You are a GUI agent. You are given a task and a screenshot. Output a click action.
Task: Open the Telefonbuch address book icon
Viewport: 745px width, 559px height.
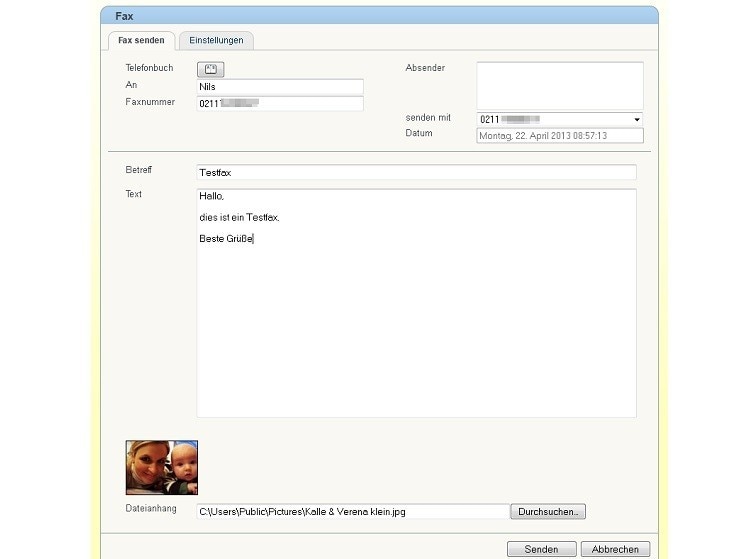click(210, 69)
